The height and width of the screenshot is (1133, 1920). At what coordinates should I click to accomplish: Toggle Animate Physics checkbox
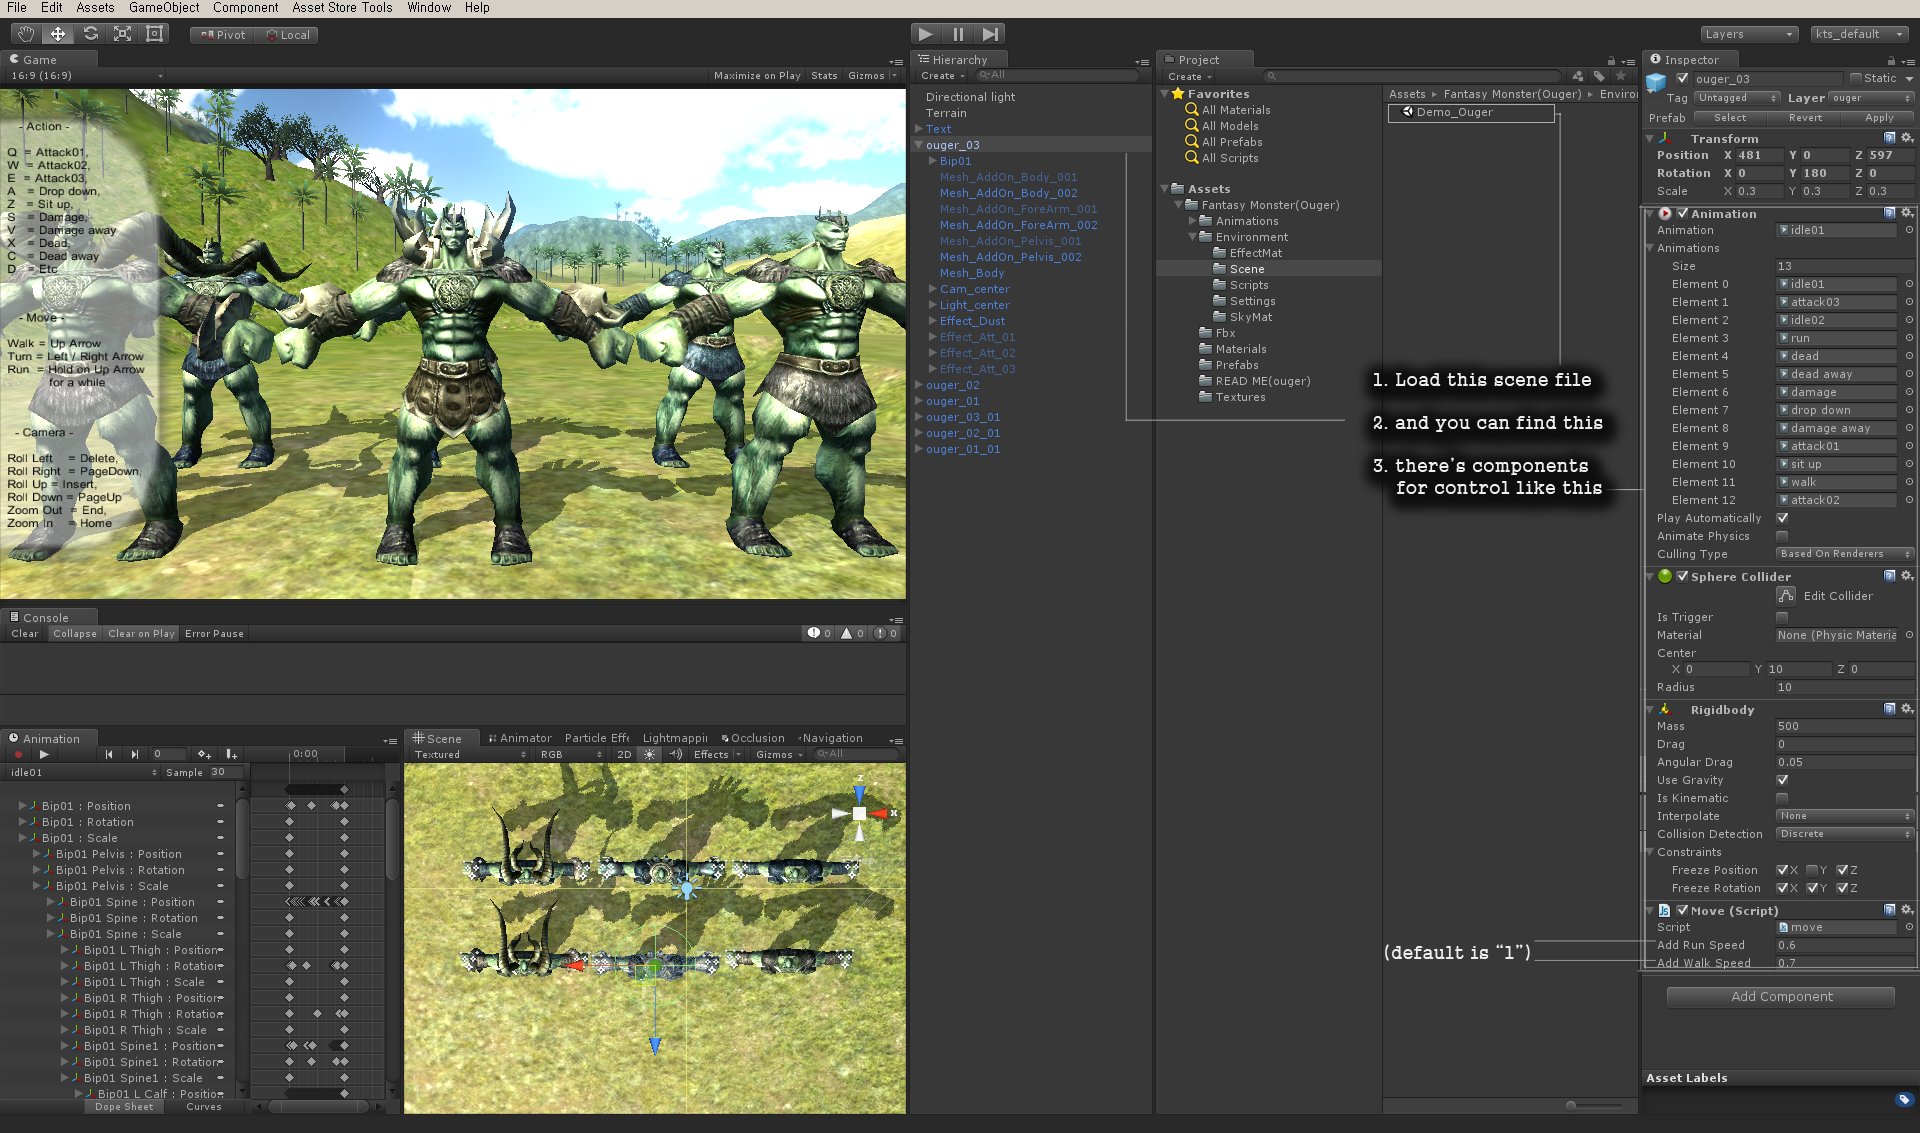tap(1782, 536)
